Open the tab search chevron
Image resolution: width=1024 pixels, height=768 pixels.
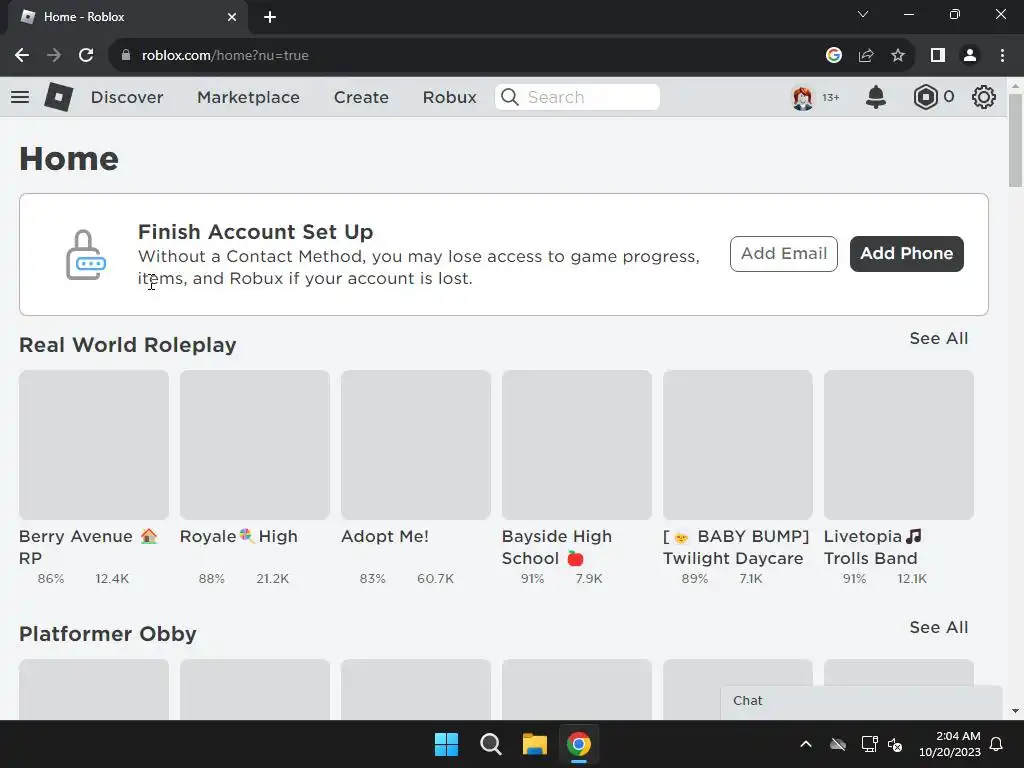863,14
